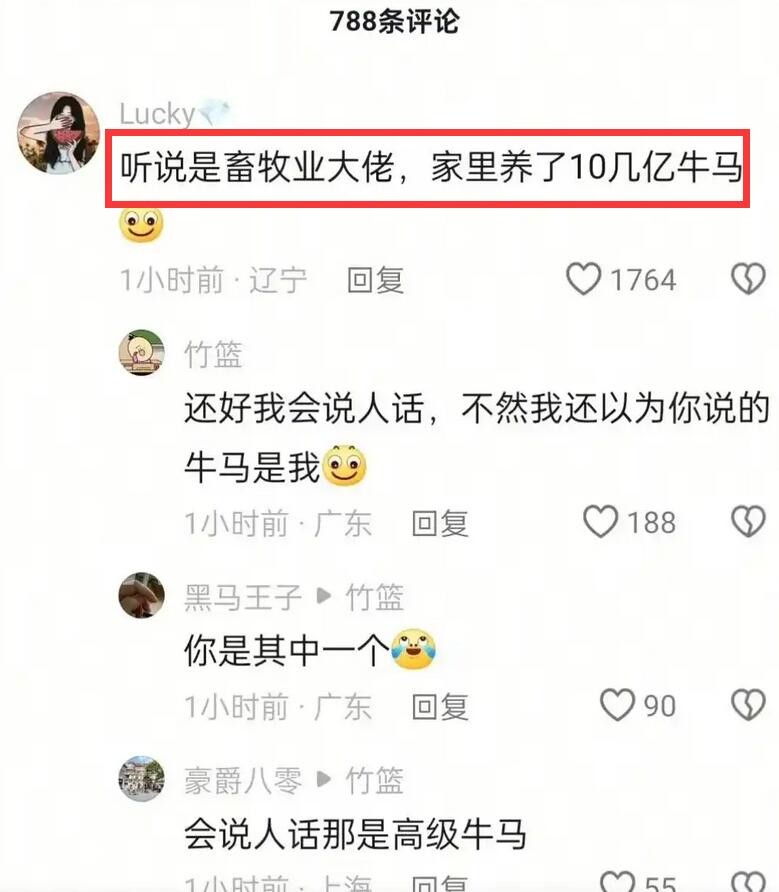This screenshot has width=779, height=892.
Task: Open 黑马王子 username link
Action: coord(242,597)
